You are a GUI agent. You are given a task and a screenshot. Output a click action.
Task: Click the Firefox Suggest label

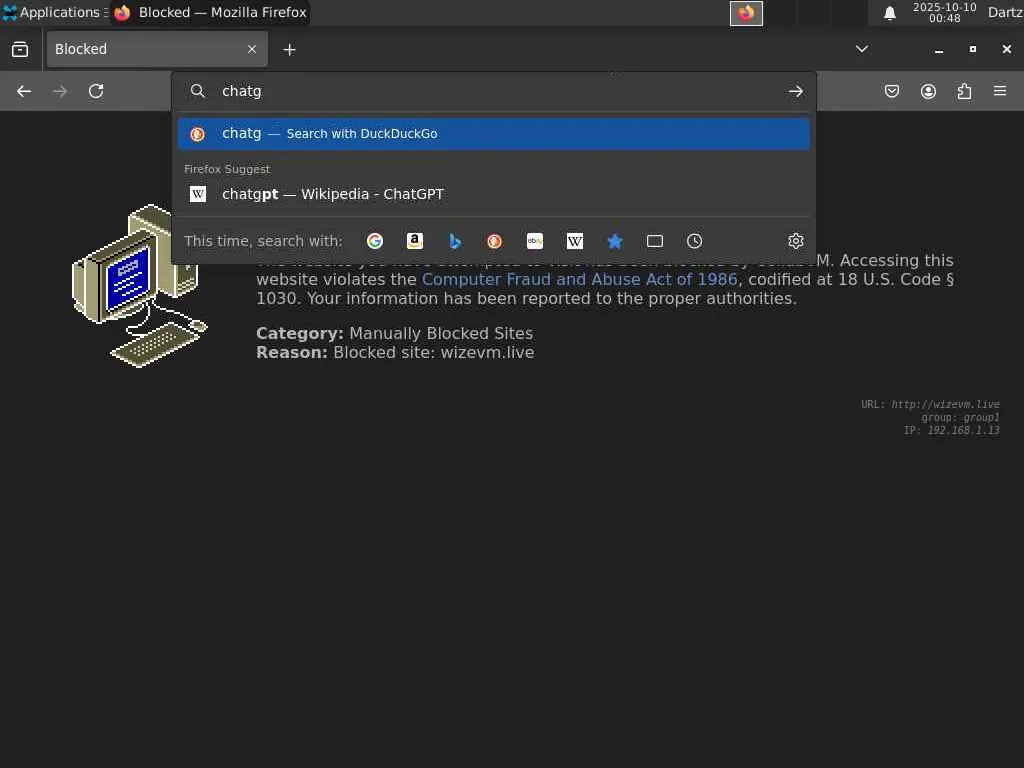[227, 169]
